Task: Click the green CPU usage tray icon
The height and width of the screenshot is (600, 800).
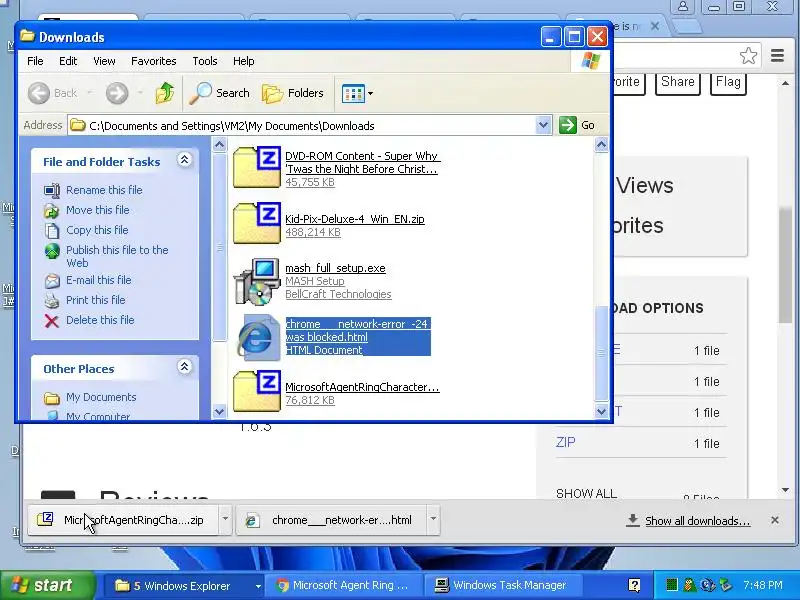Action: click(x=671, y=585)
